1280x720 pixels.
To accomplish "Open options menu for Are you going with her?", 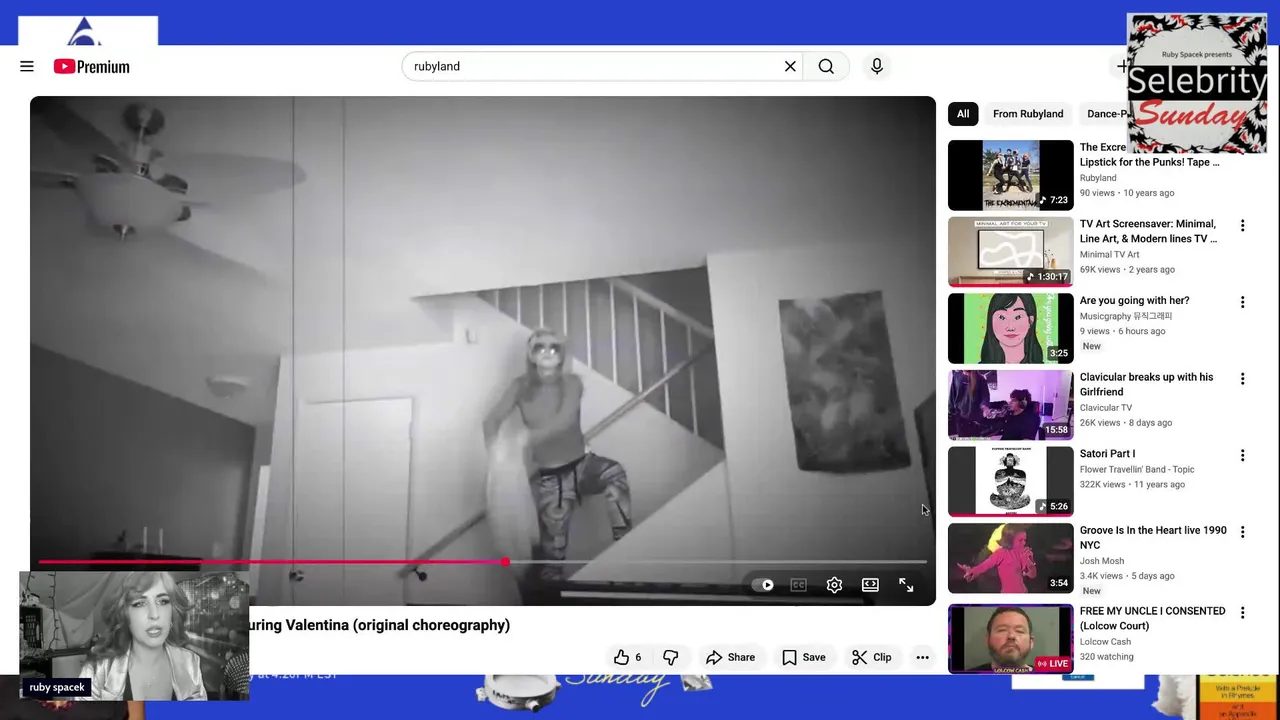I will pos(1242,302).
